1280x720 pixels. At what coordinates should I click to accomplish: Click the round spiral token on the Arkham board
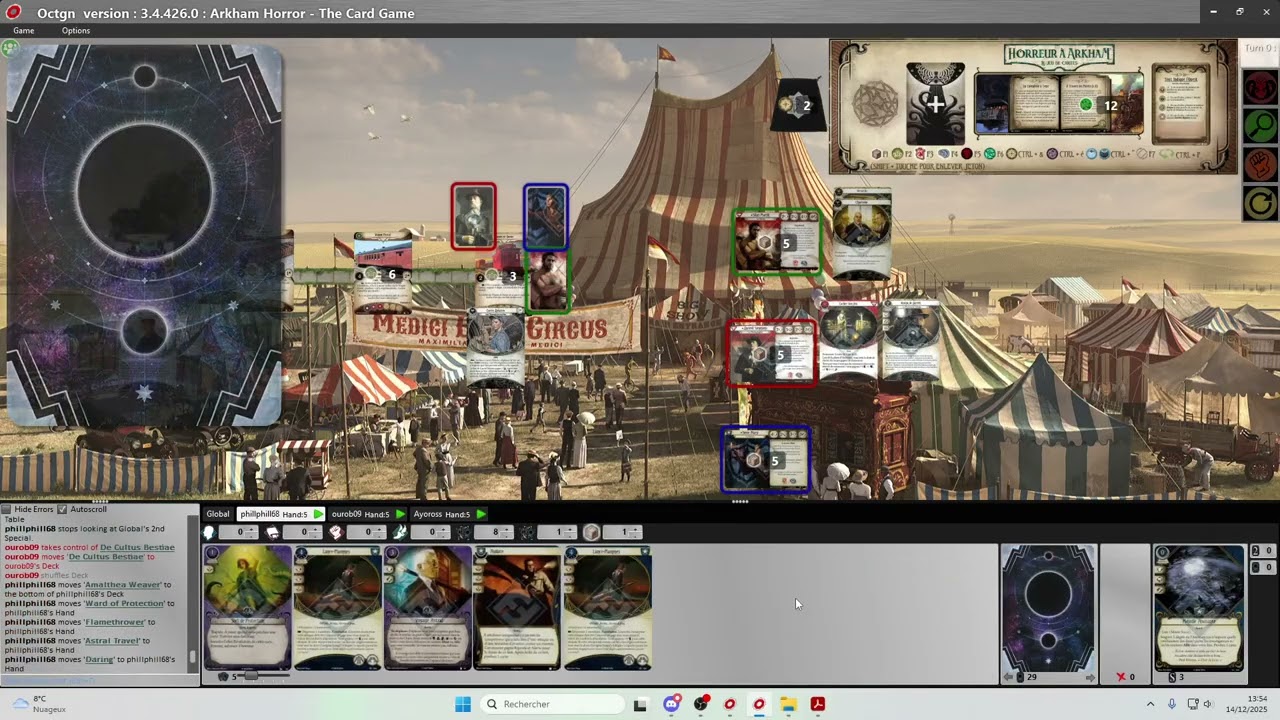[875, 104]
